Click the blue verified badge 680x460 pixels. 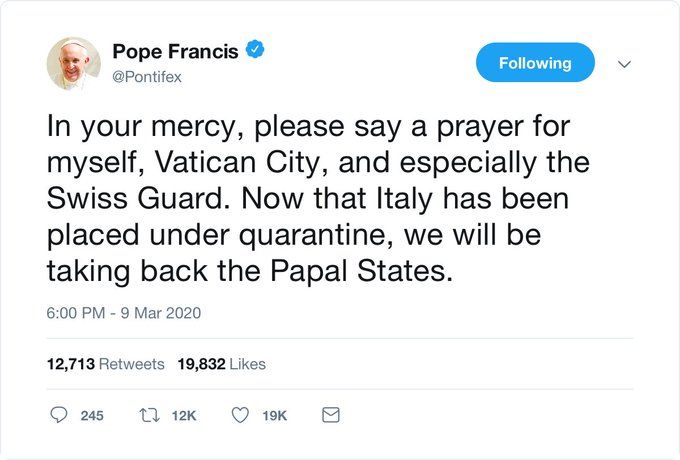[x=256, y=51]
